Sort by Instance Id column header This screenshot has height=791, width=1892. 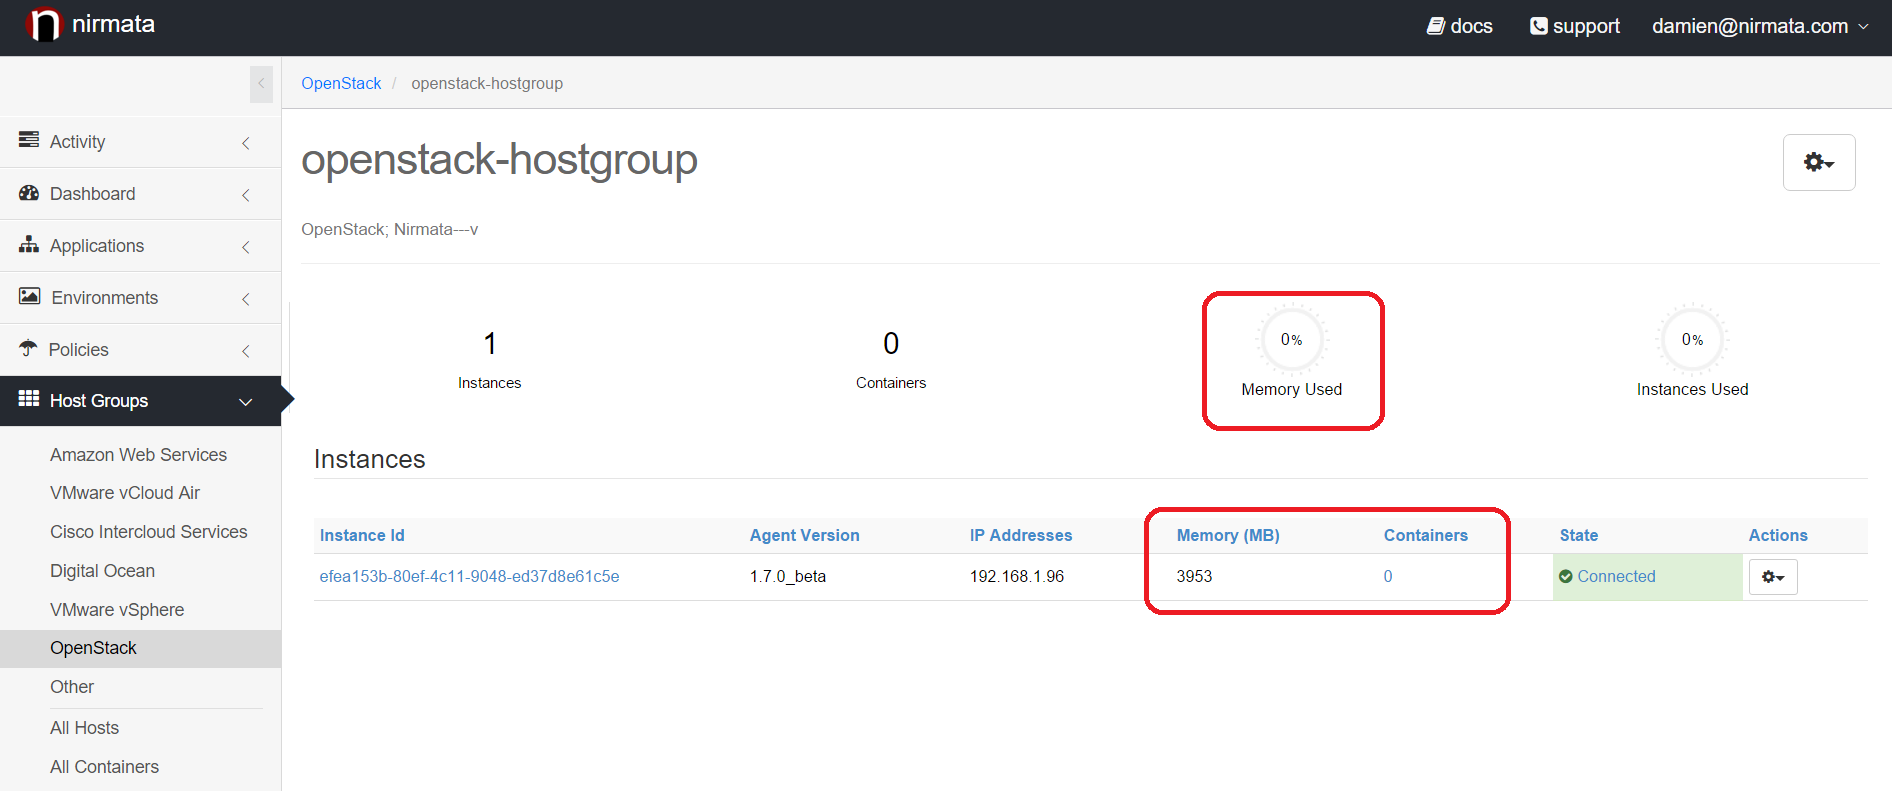click(362, 535)
